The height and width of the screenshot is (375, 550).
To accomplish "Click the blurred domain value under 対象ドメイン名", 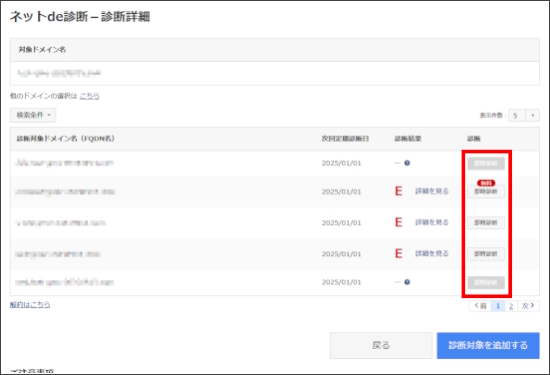I will (x=59, y=73).
